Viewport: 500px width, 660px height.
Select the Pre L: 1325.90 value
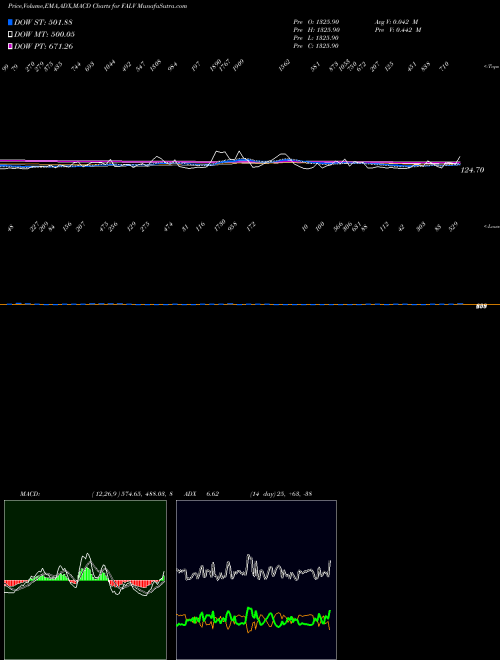[316, 38]
